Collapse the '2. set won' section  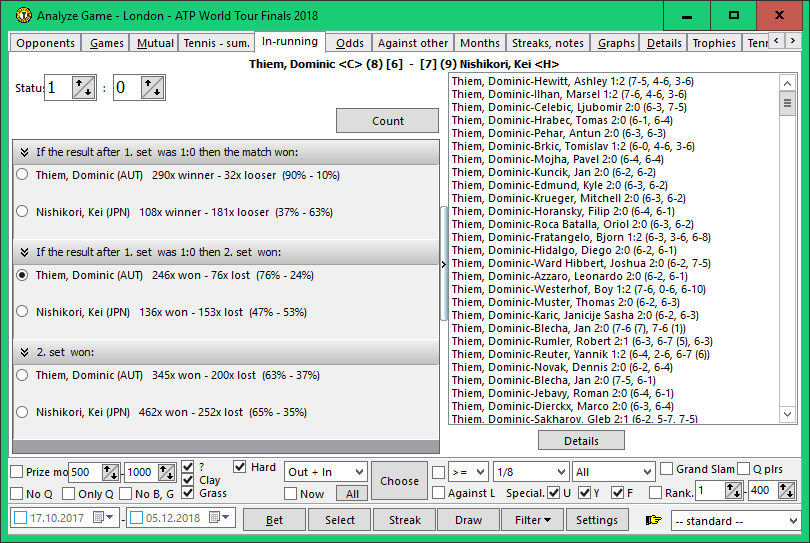point(24,352)
